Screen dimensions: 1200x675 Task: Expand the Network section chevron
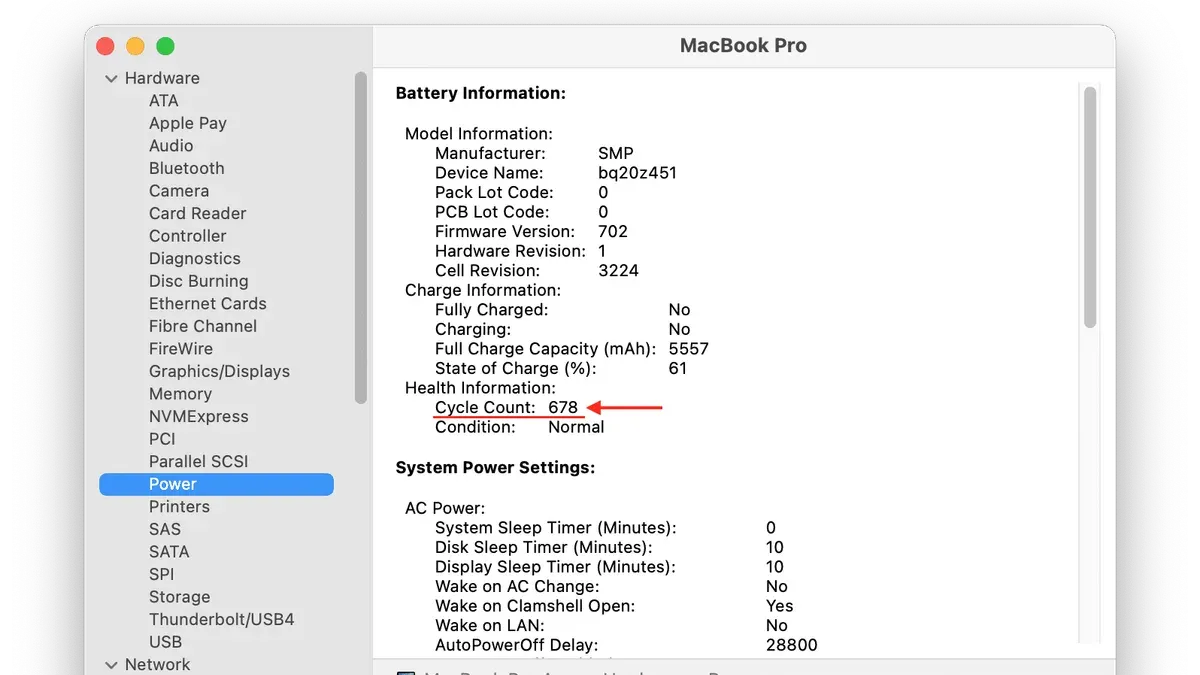[110, 664]
